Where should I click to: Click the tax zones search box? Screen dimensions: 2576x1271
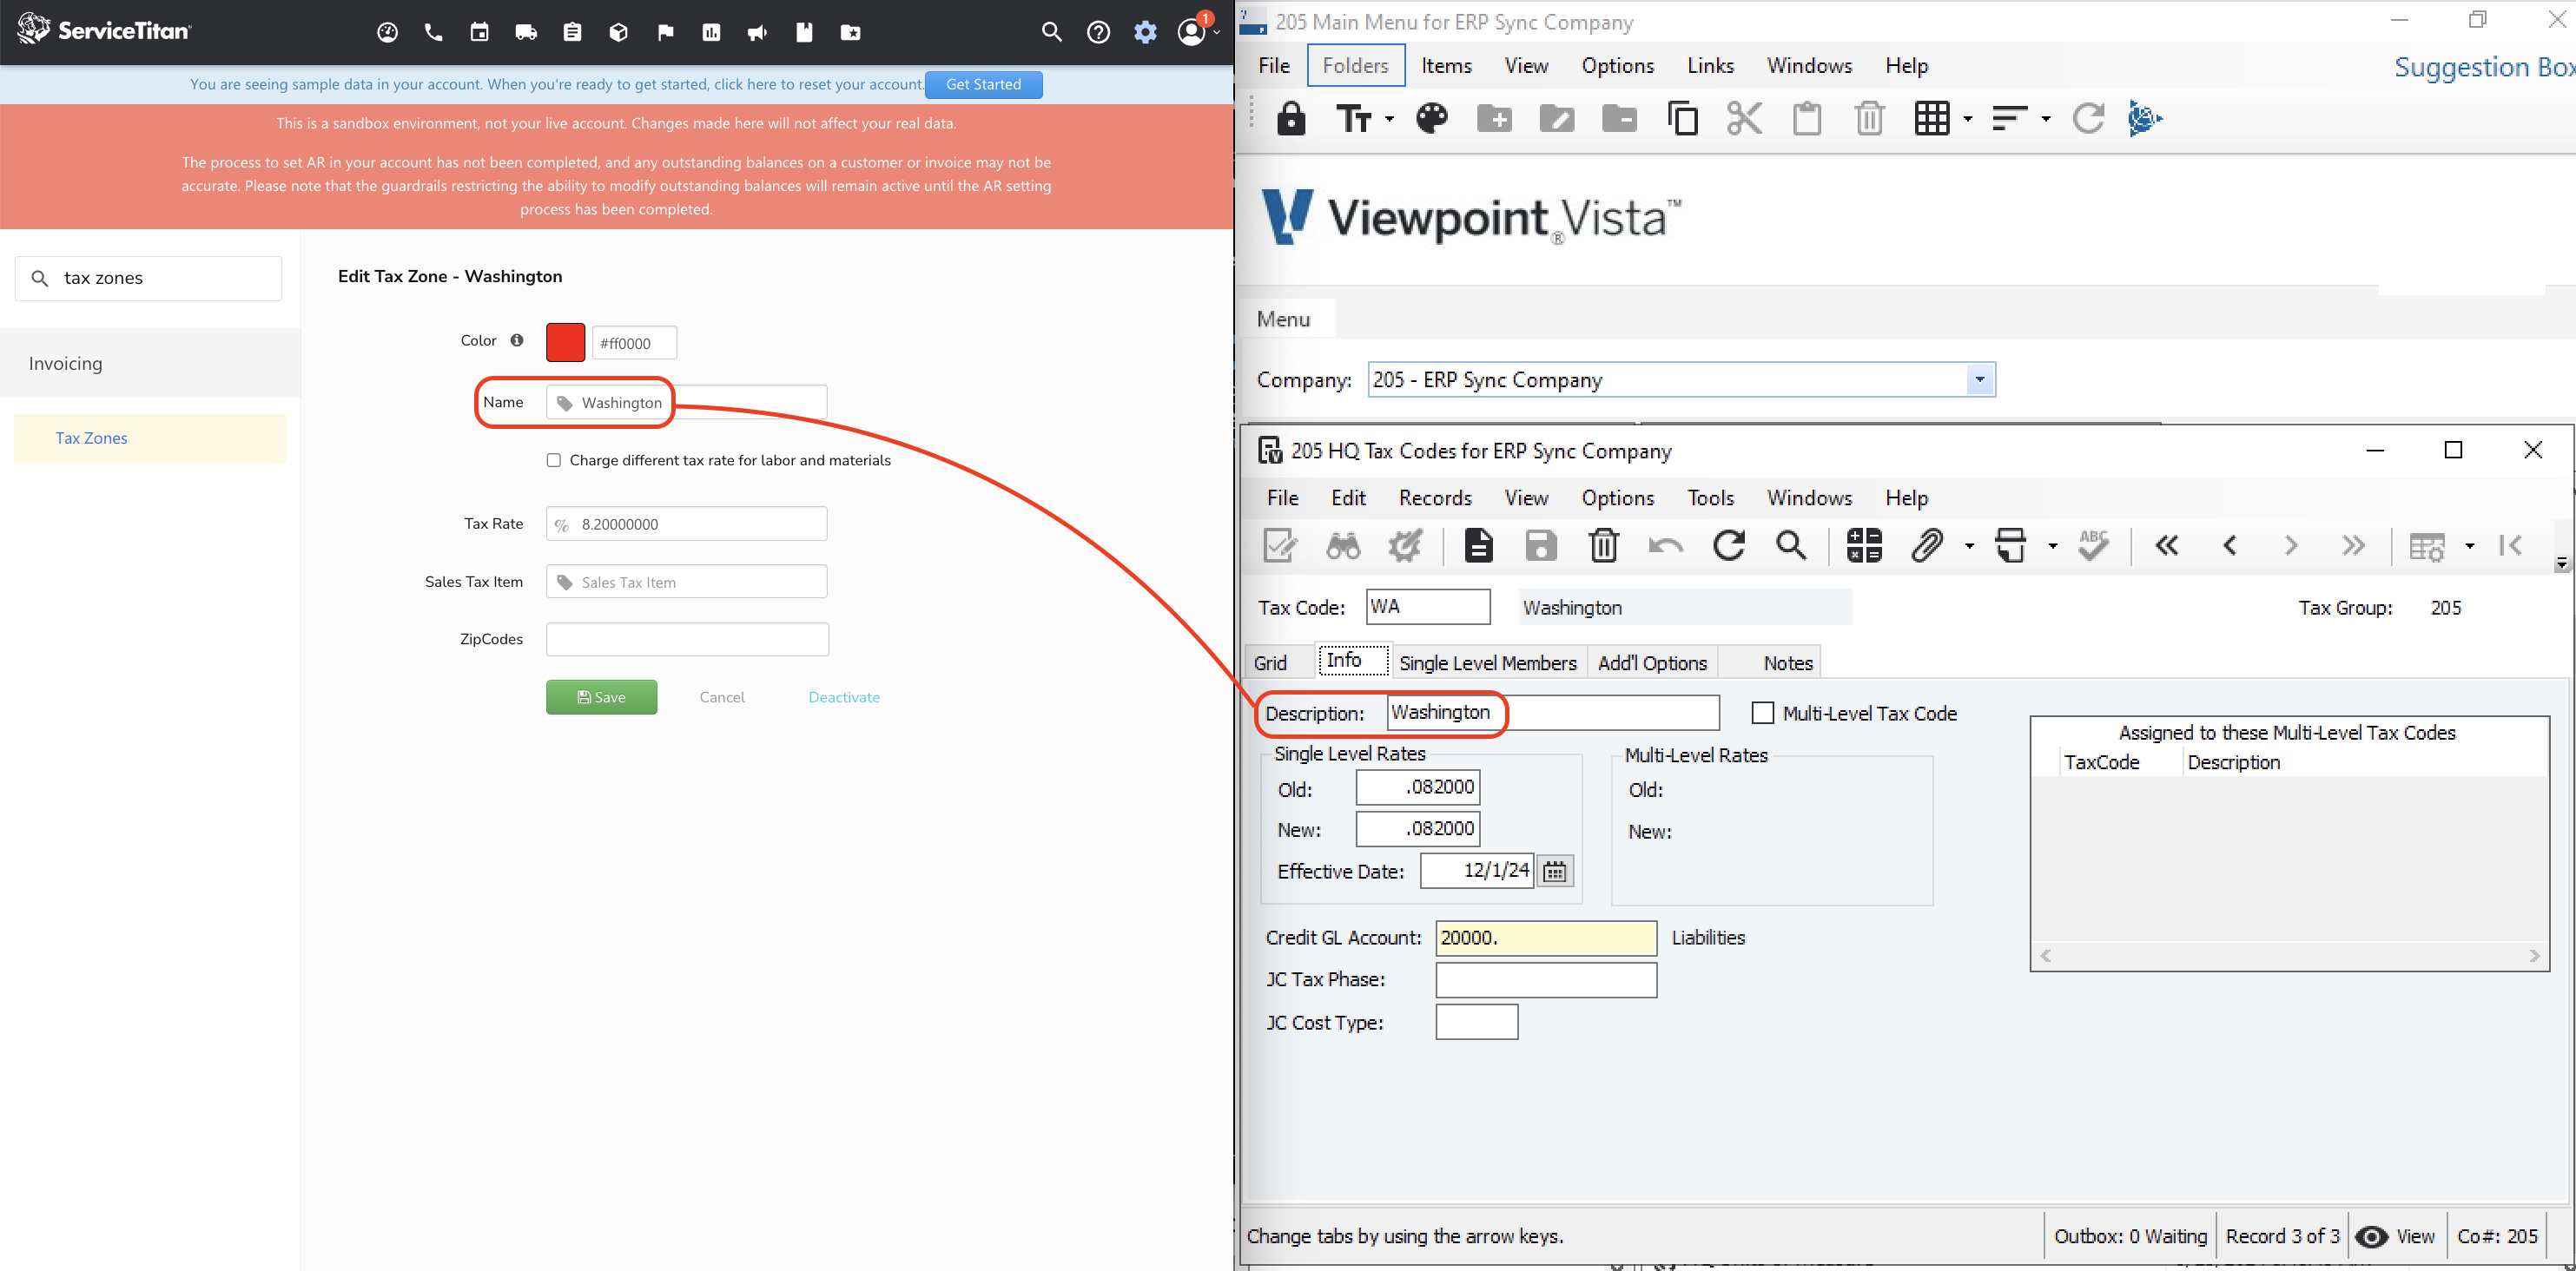148,279
